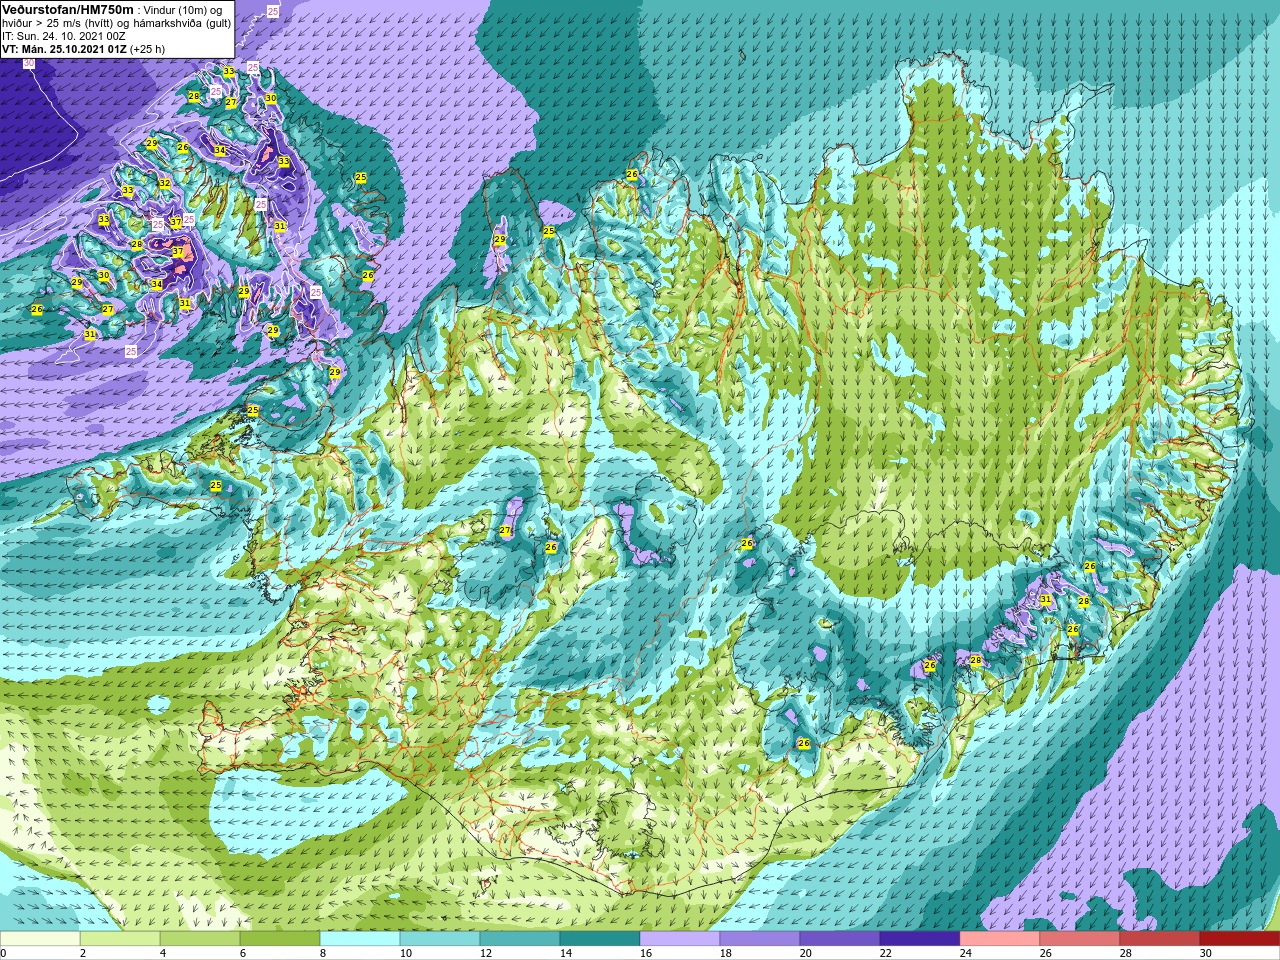Click the yellow gust label '32'

[164, 183]
